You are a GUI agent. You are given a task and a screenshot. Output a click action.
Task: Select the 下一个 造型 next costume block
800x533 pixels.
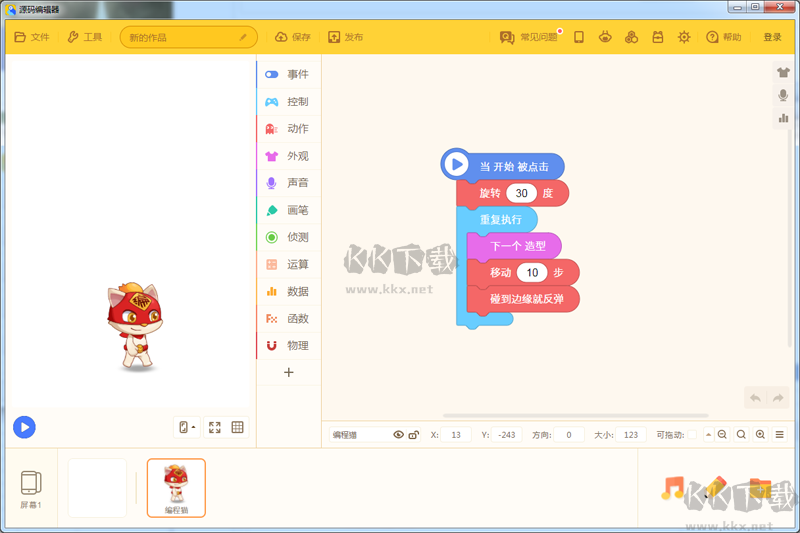pos(514,246)
